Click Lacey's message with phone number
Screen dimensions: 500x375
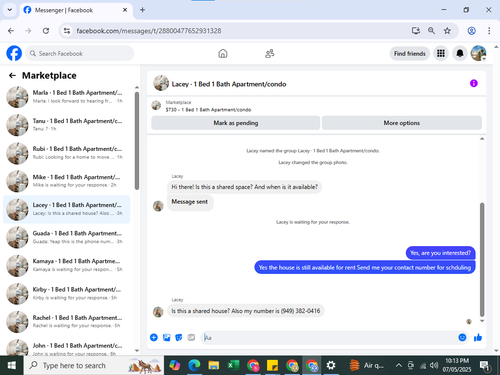click(246, 311)
